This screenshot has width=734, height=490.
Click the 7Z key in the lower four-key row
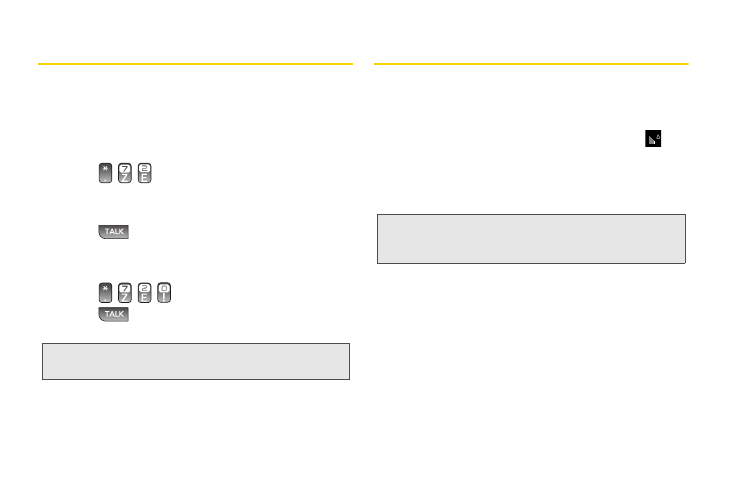(125, 293)
